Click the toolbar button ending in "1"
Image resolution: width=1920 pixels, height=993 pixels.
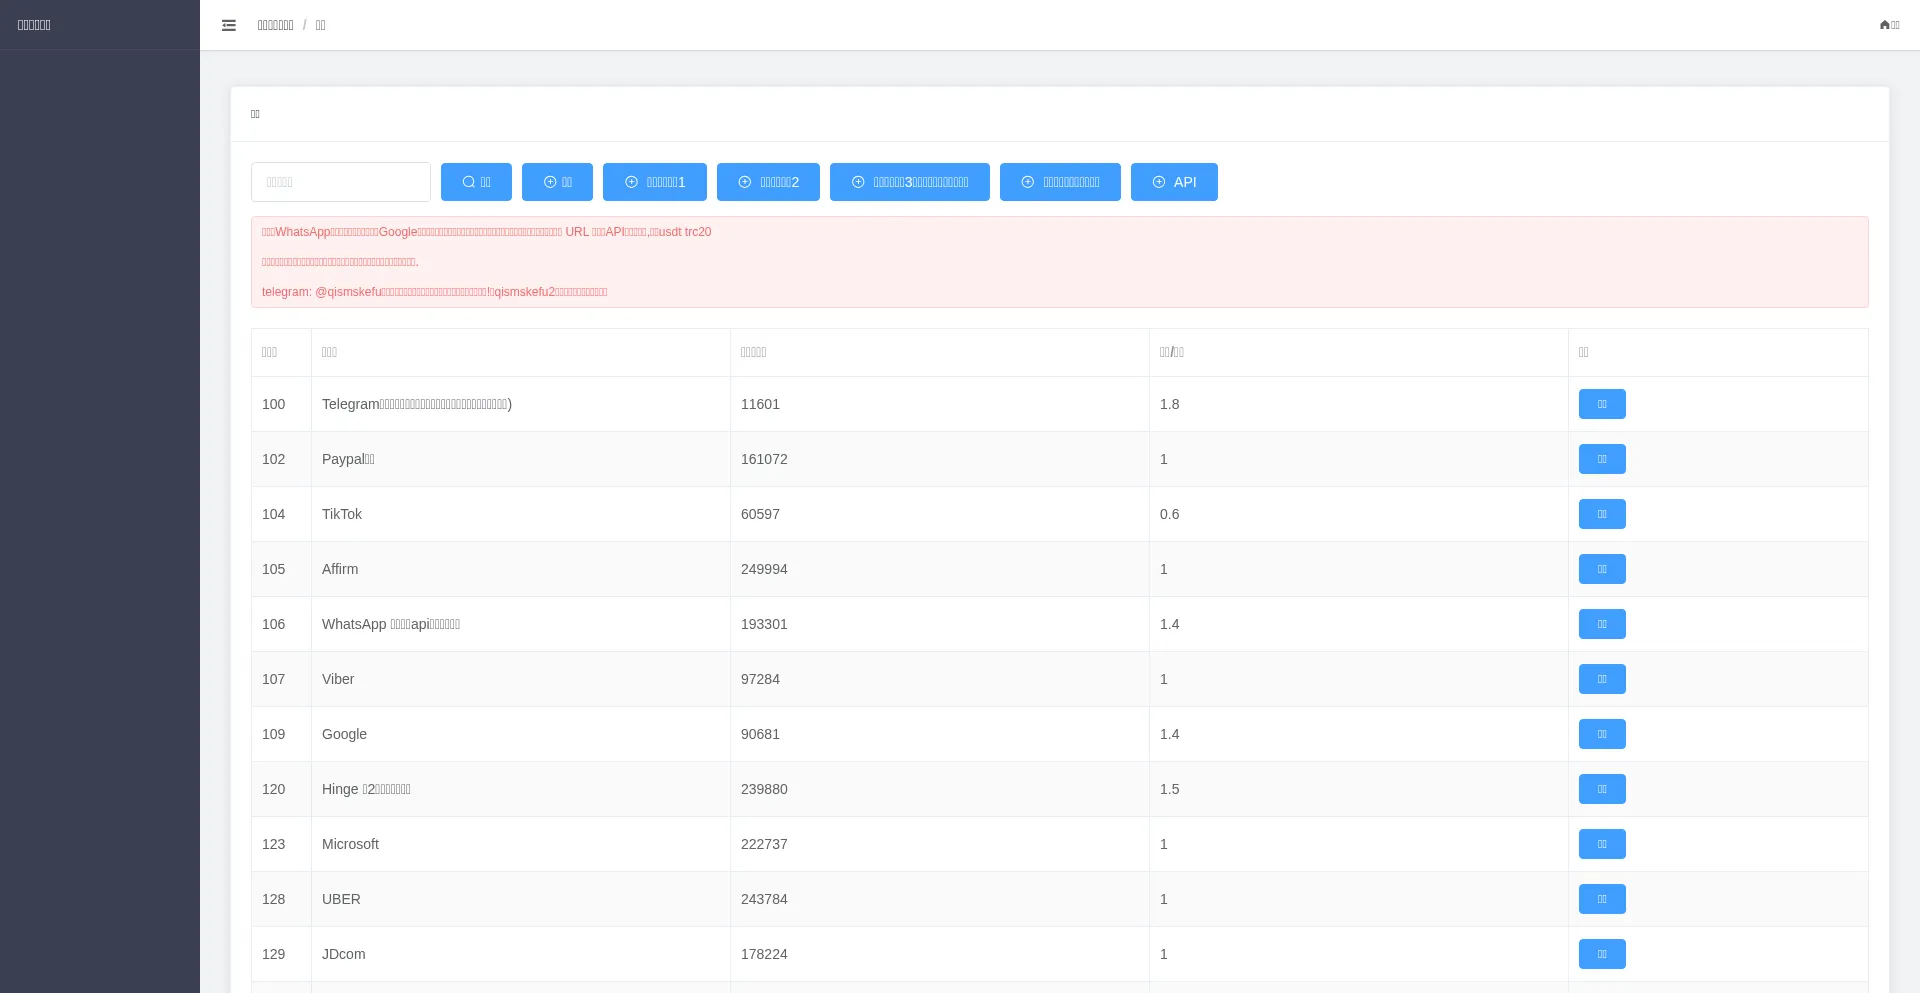coord(654,182)
